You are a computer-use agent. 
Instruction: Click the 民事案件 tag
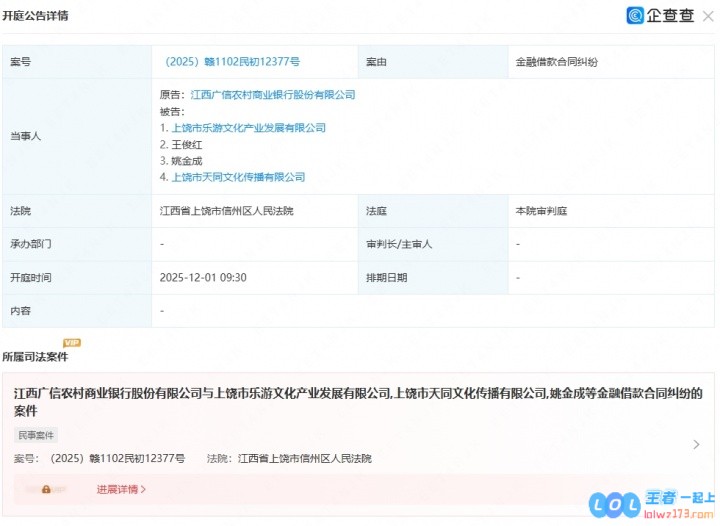tap(36, 435)
